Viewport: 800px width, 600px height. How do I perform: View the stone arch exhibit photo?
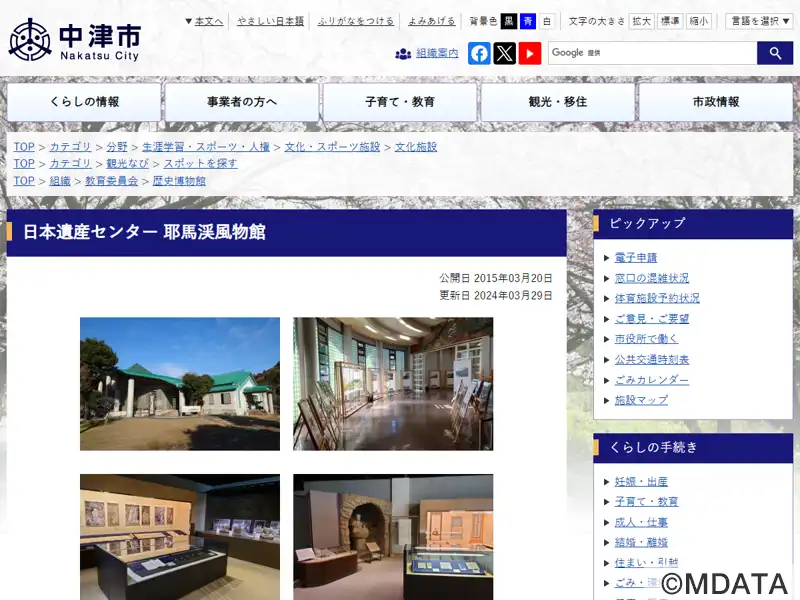tap(393, 537)
